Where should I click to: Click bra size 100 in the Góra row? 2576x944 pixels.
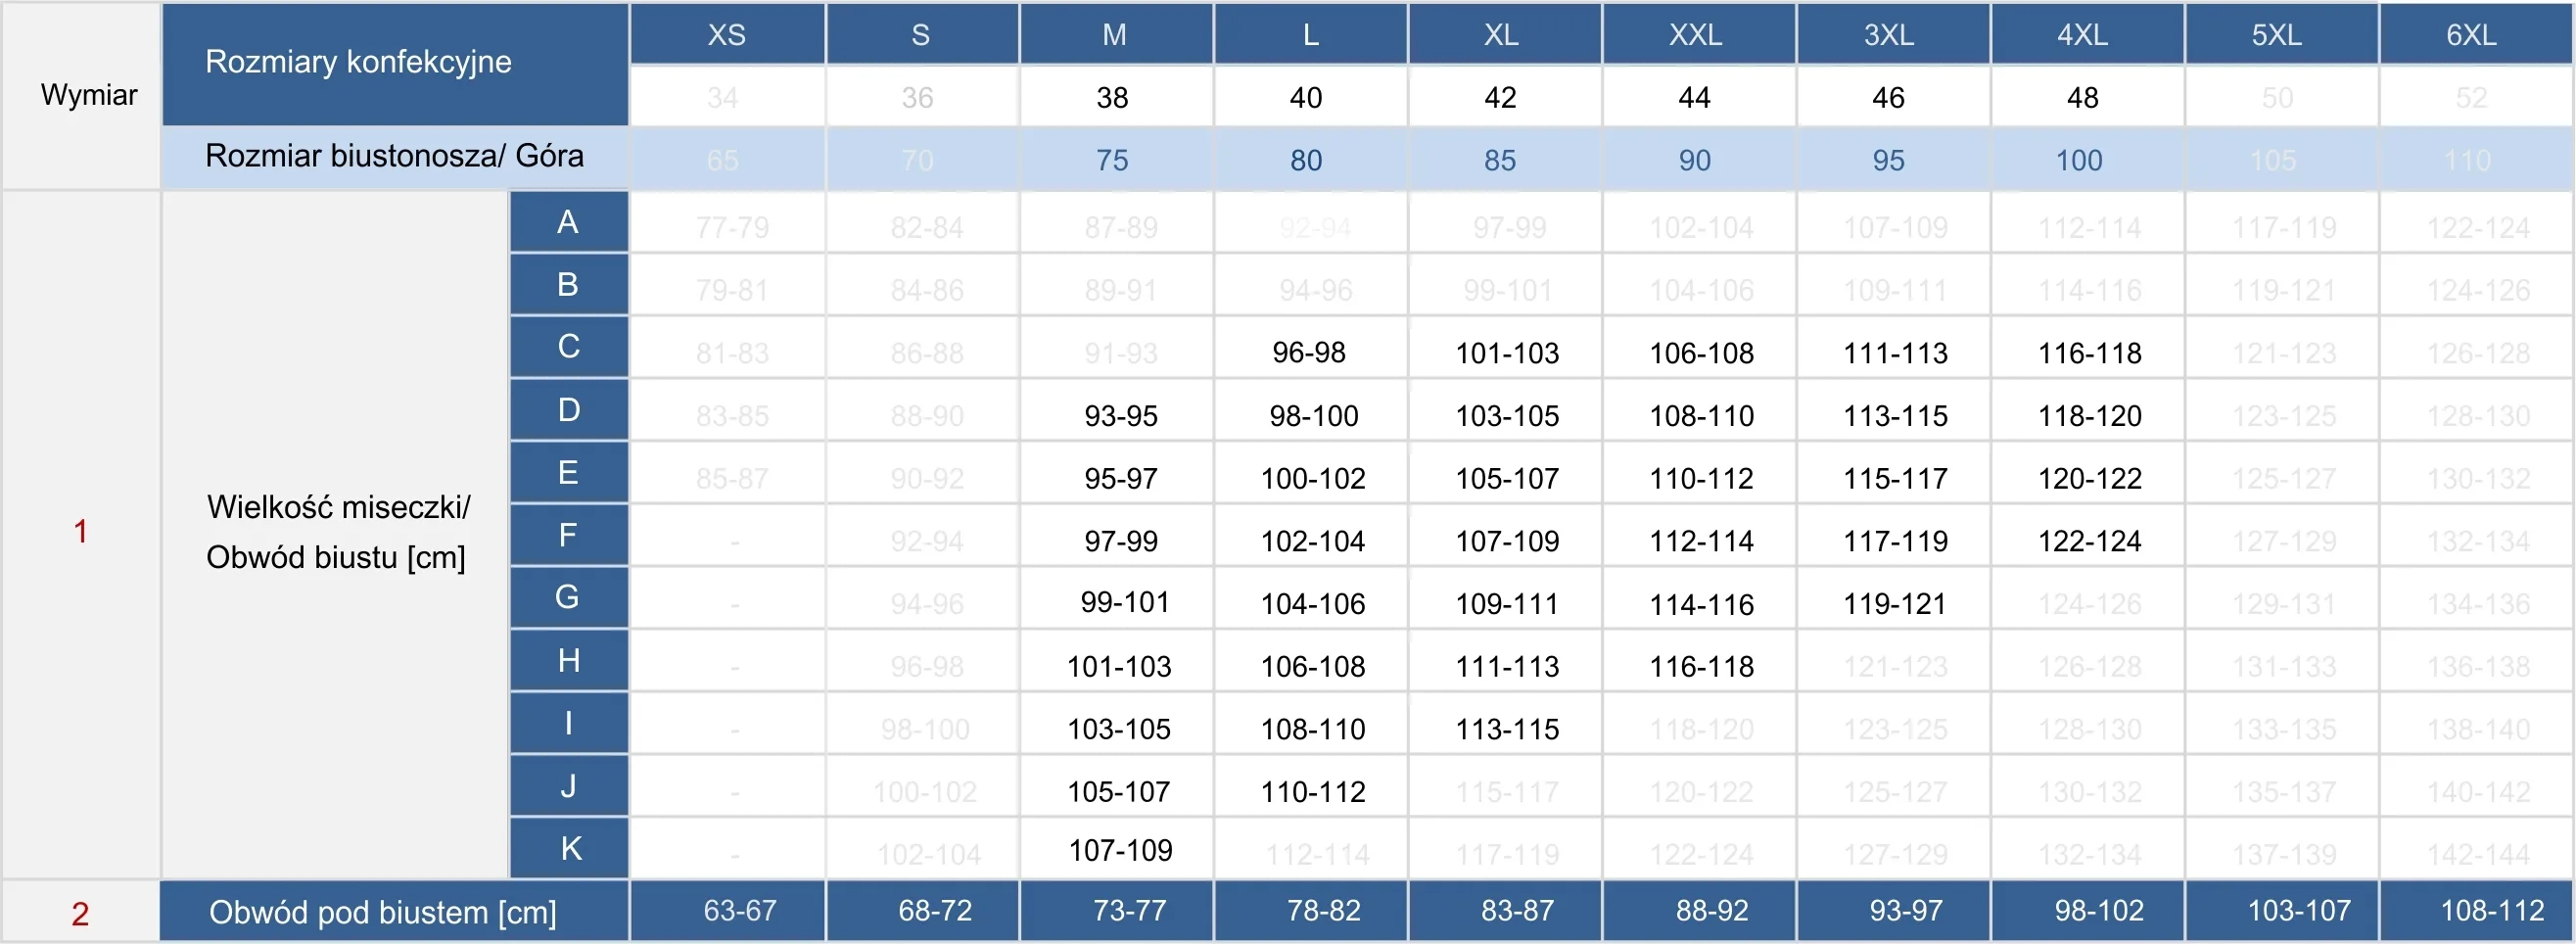(2078, 160)
